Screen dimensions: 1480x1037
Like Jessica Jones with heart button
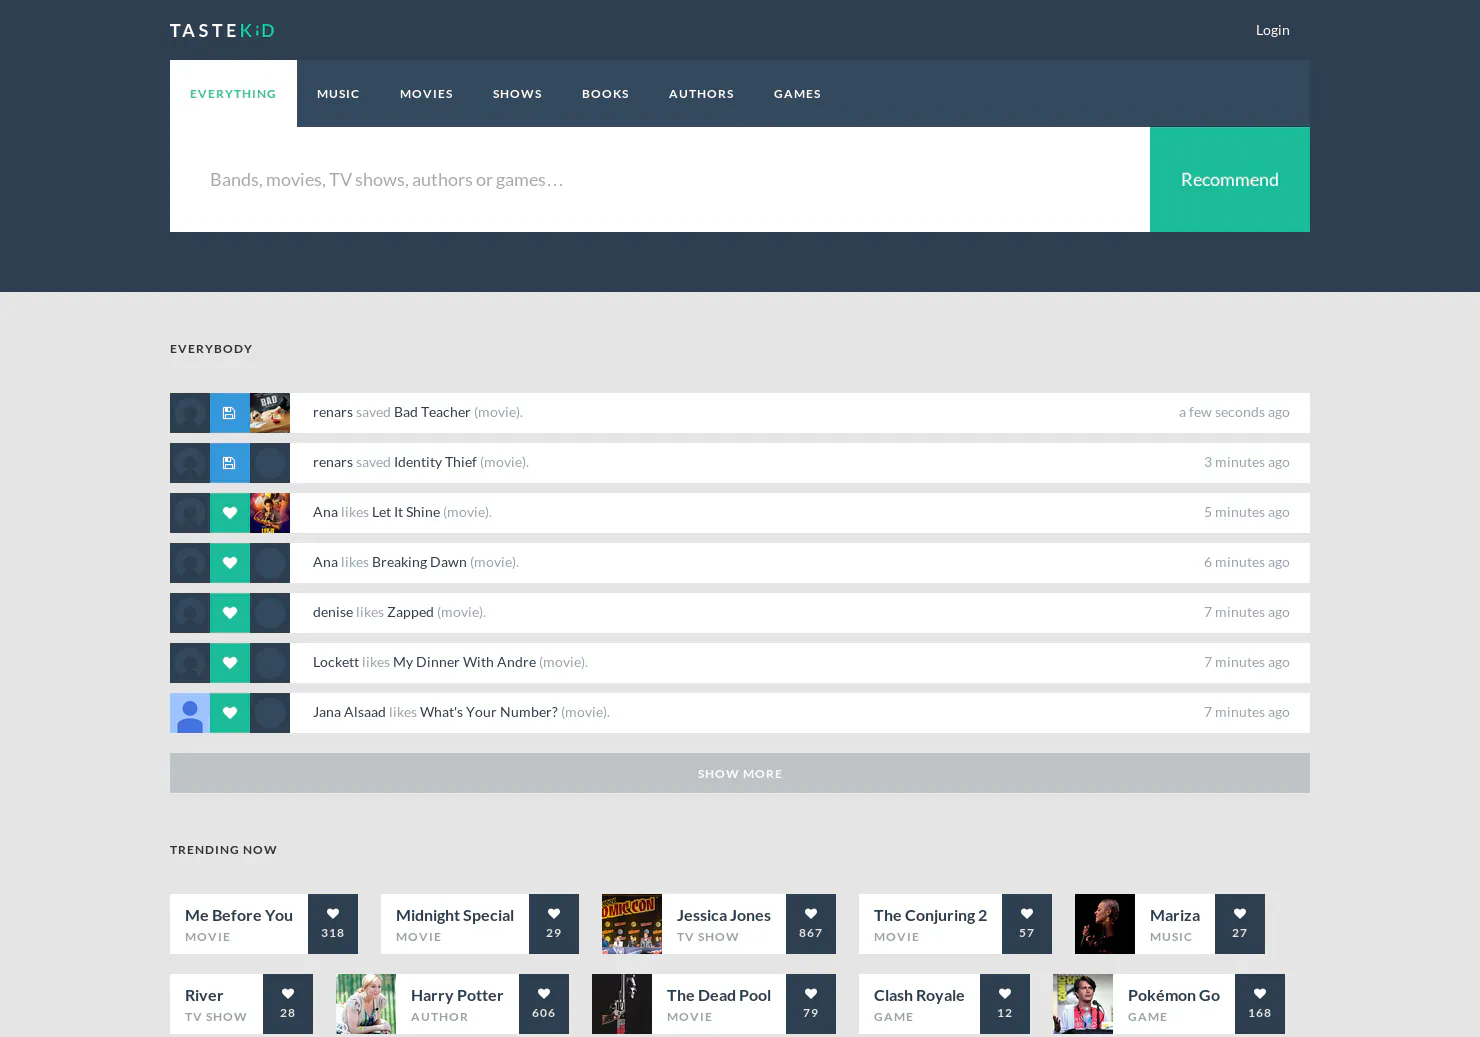811,924
